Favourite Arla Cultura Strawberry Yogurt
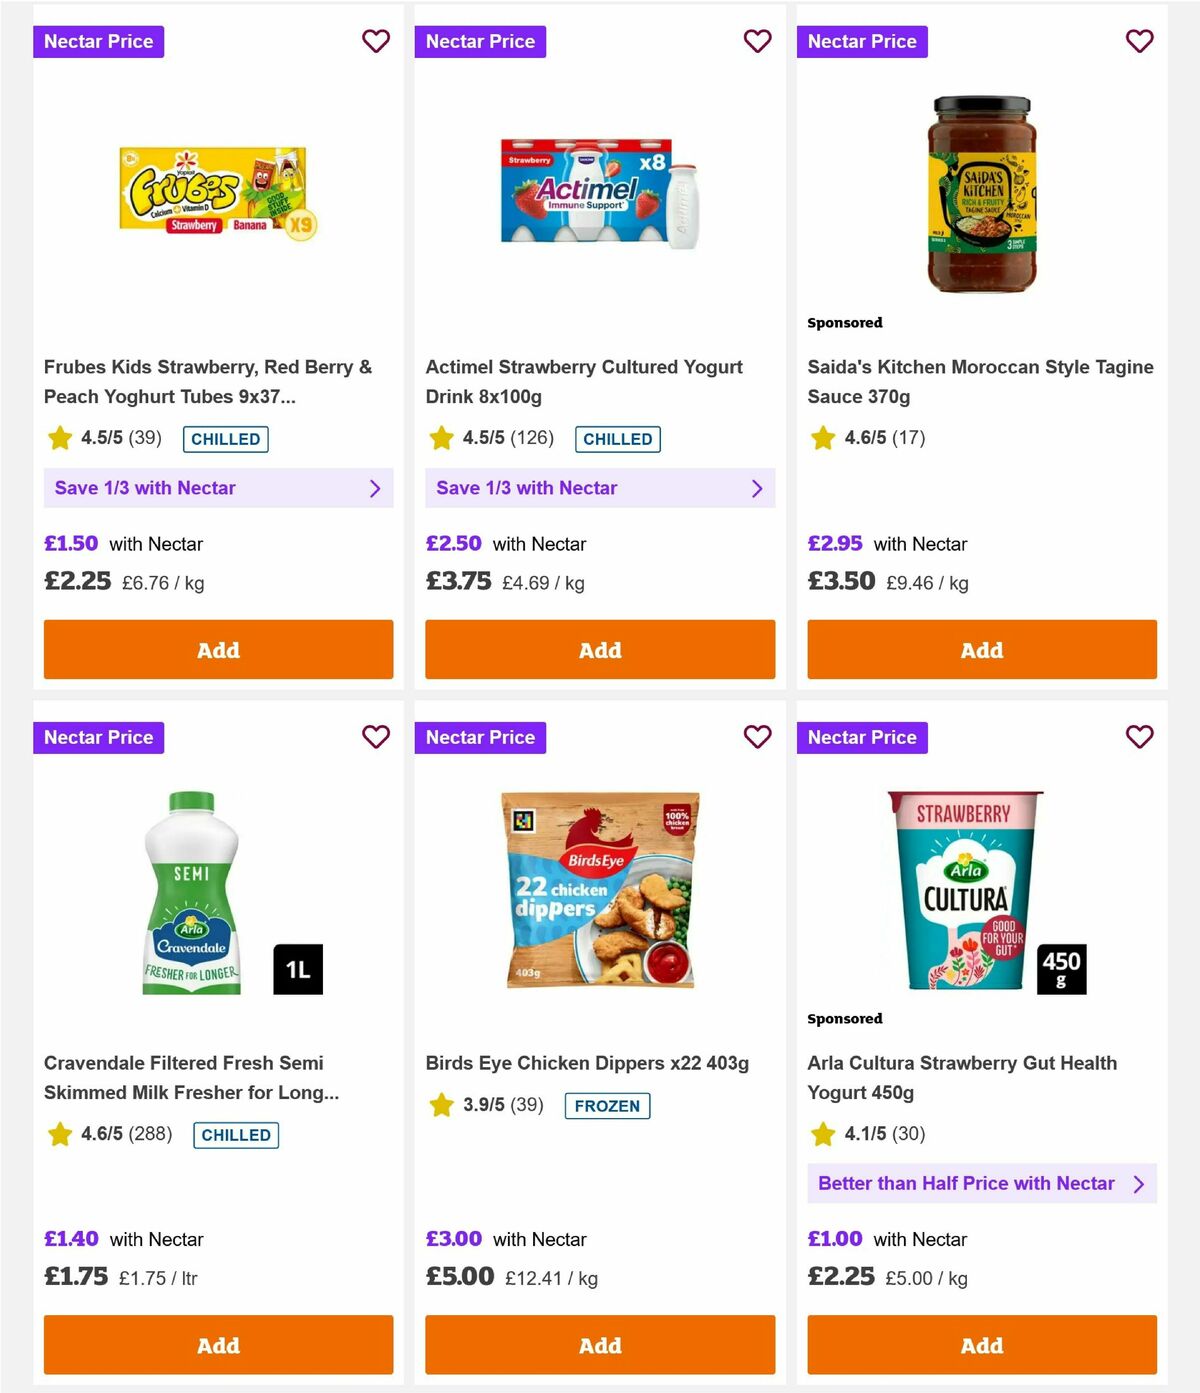 (1139, 737)
